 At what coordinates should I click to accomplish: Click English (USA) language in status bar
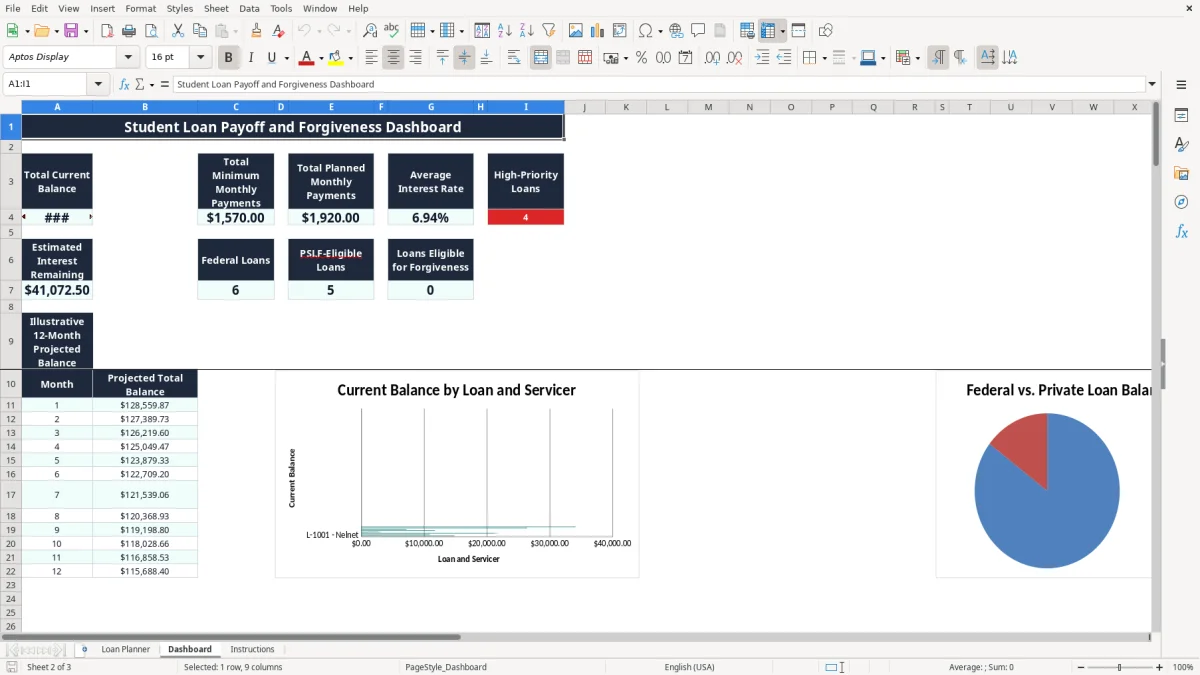[690, 667]
